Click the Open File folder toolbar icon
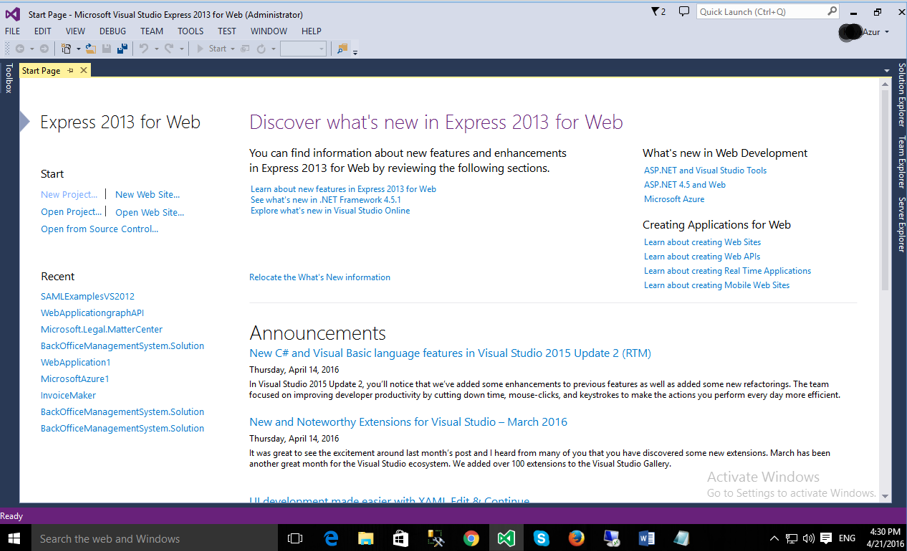907x551 pixels. click(x=91, y=49)
